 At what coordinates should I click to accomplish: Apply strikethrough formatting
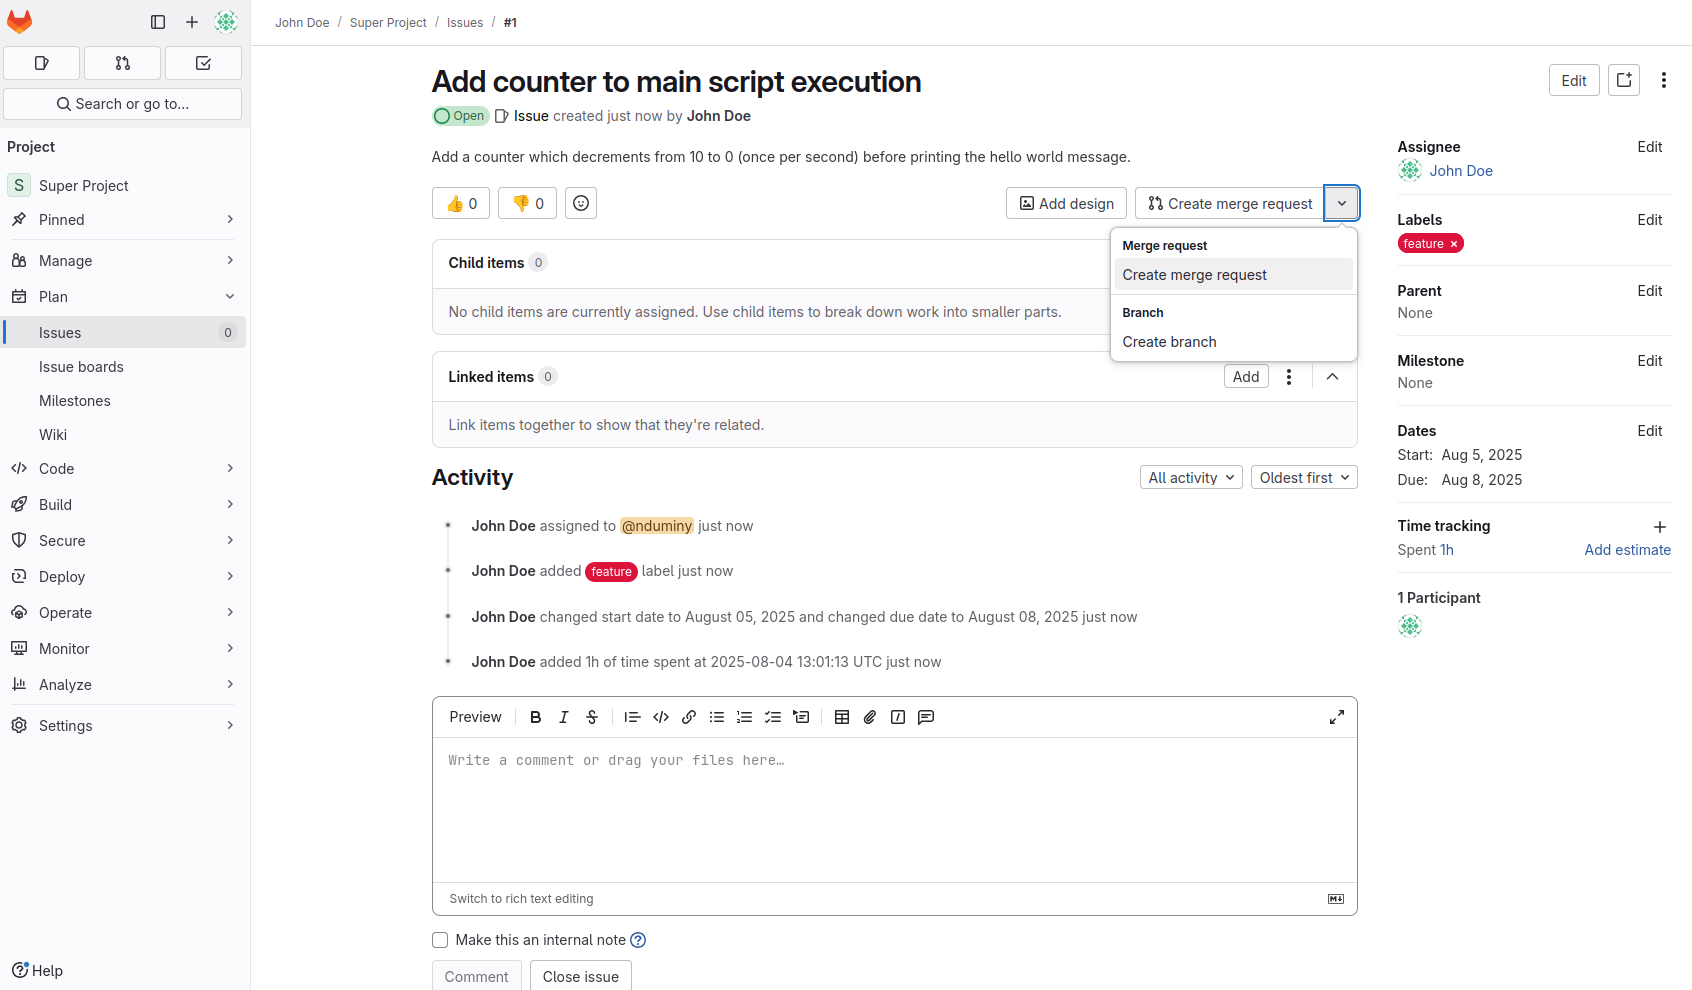591,717
